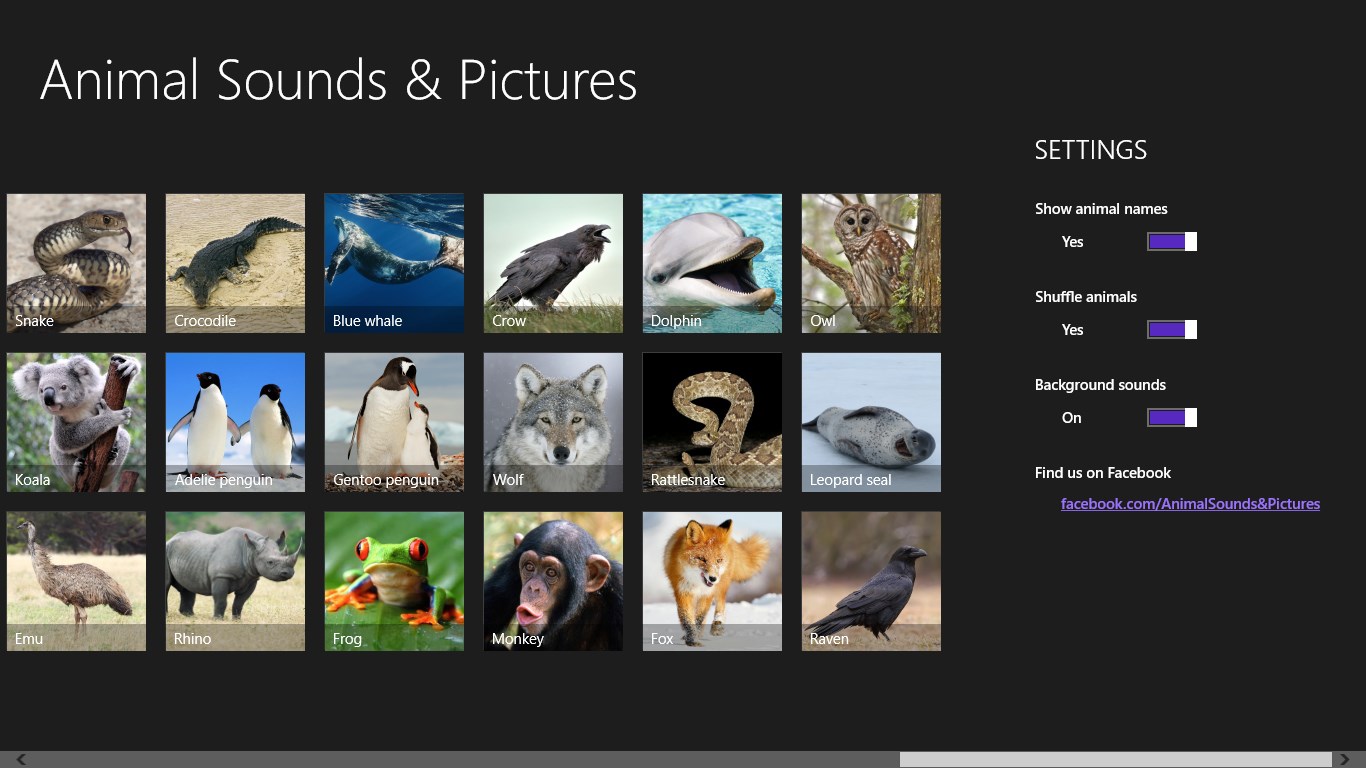The image size is (1366, 768).
Task: Disable the Shuffle animals switch
Action: (x=1171, y=329)
